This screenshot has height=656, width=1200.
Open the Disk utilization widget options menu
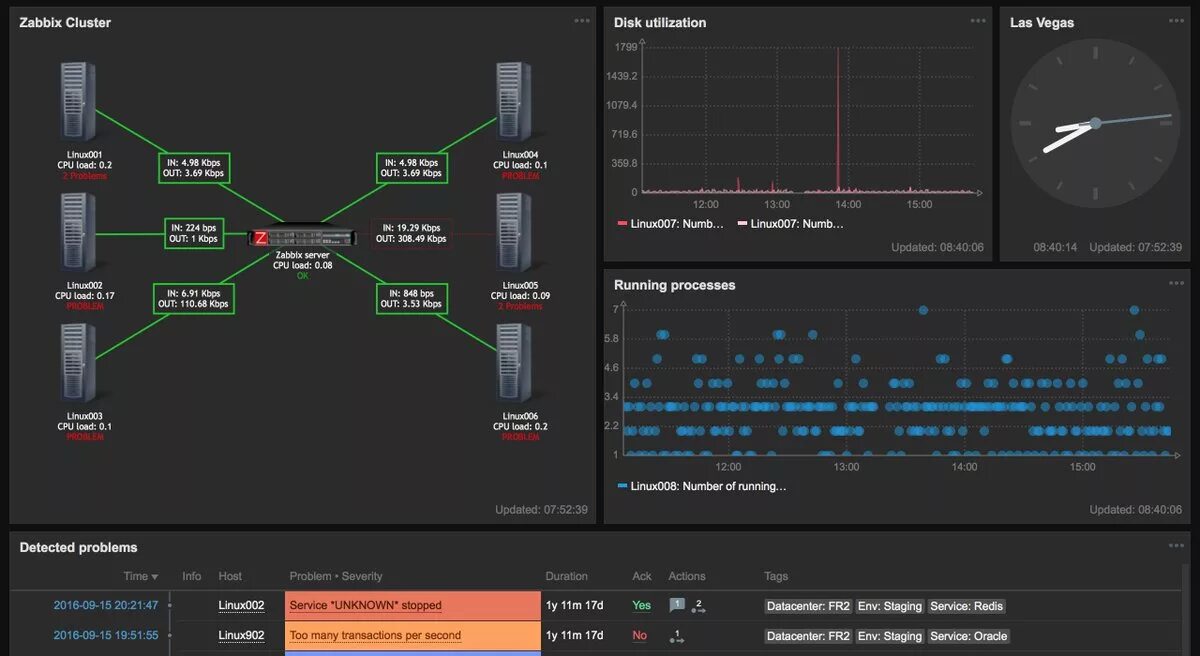pos(978,21)
